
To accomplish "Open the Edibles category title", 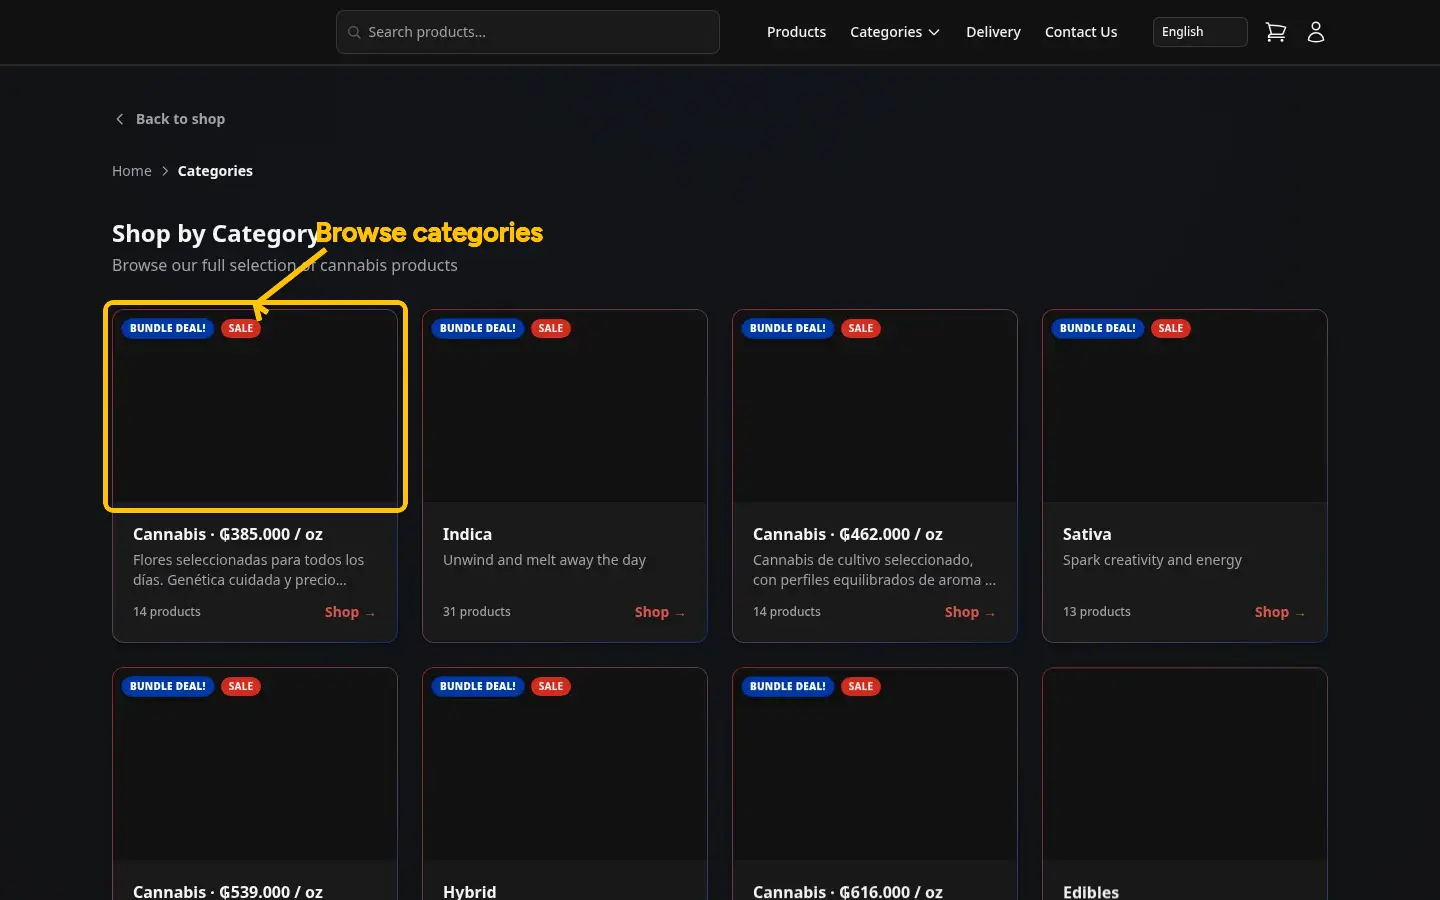I will click(x=1091, y=891).
